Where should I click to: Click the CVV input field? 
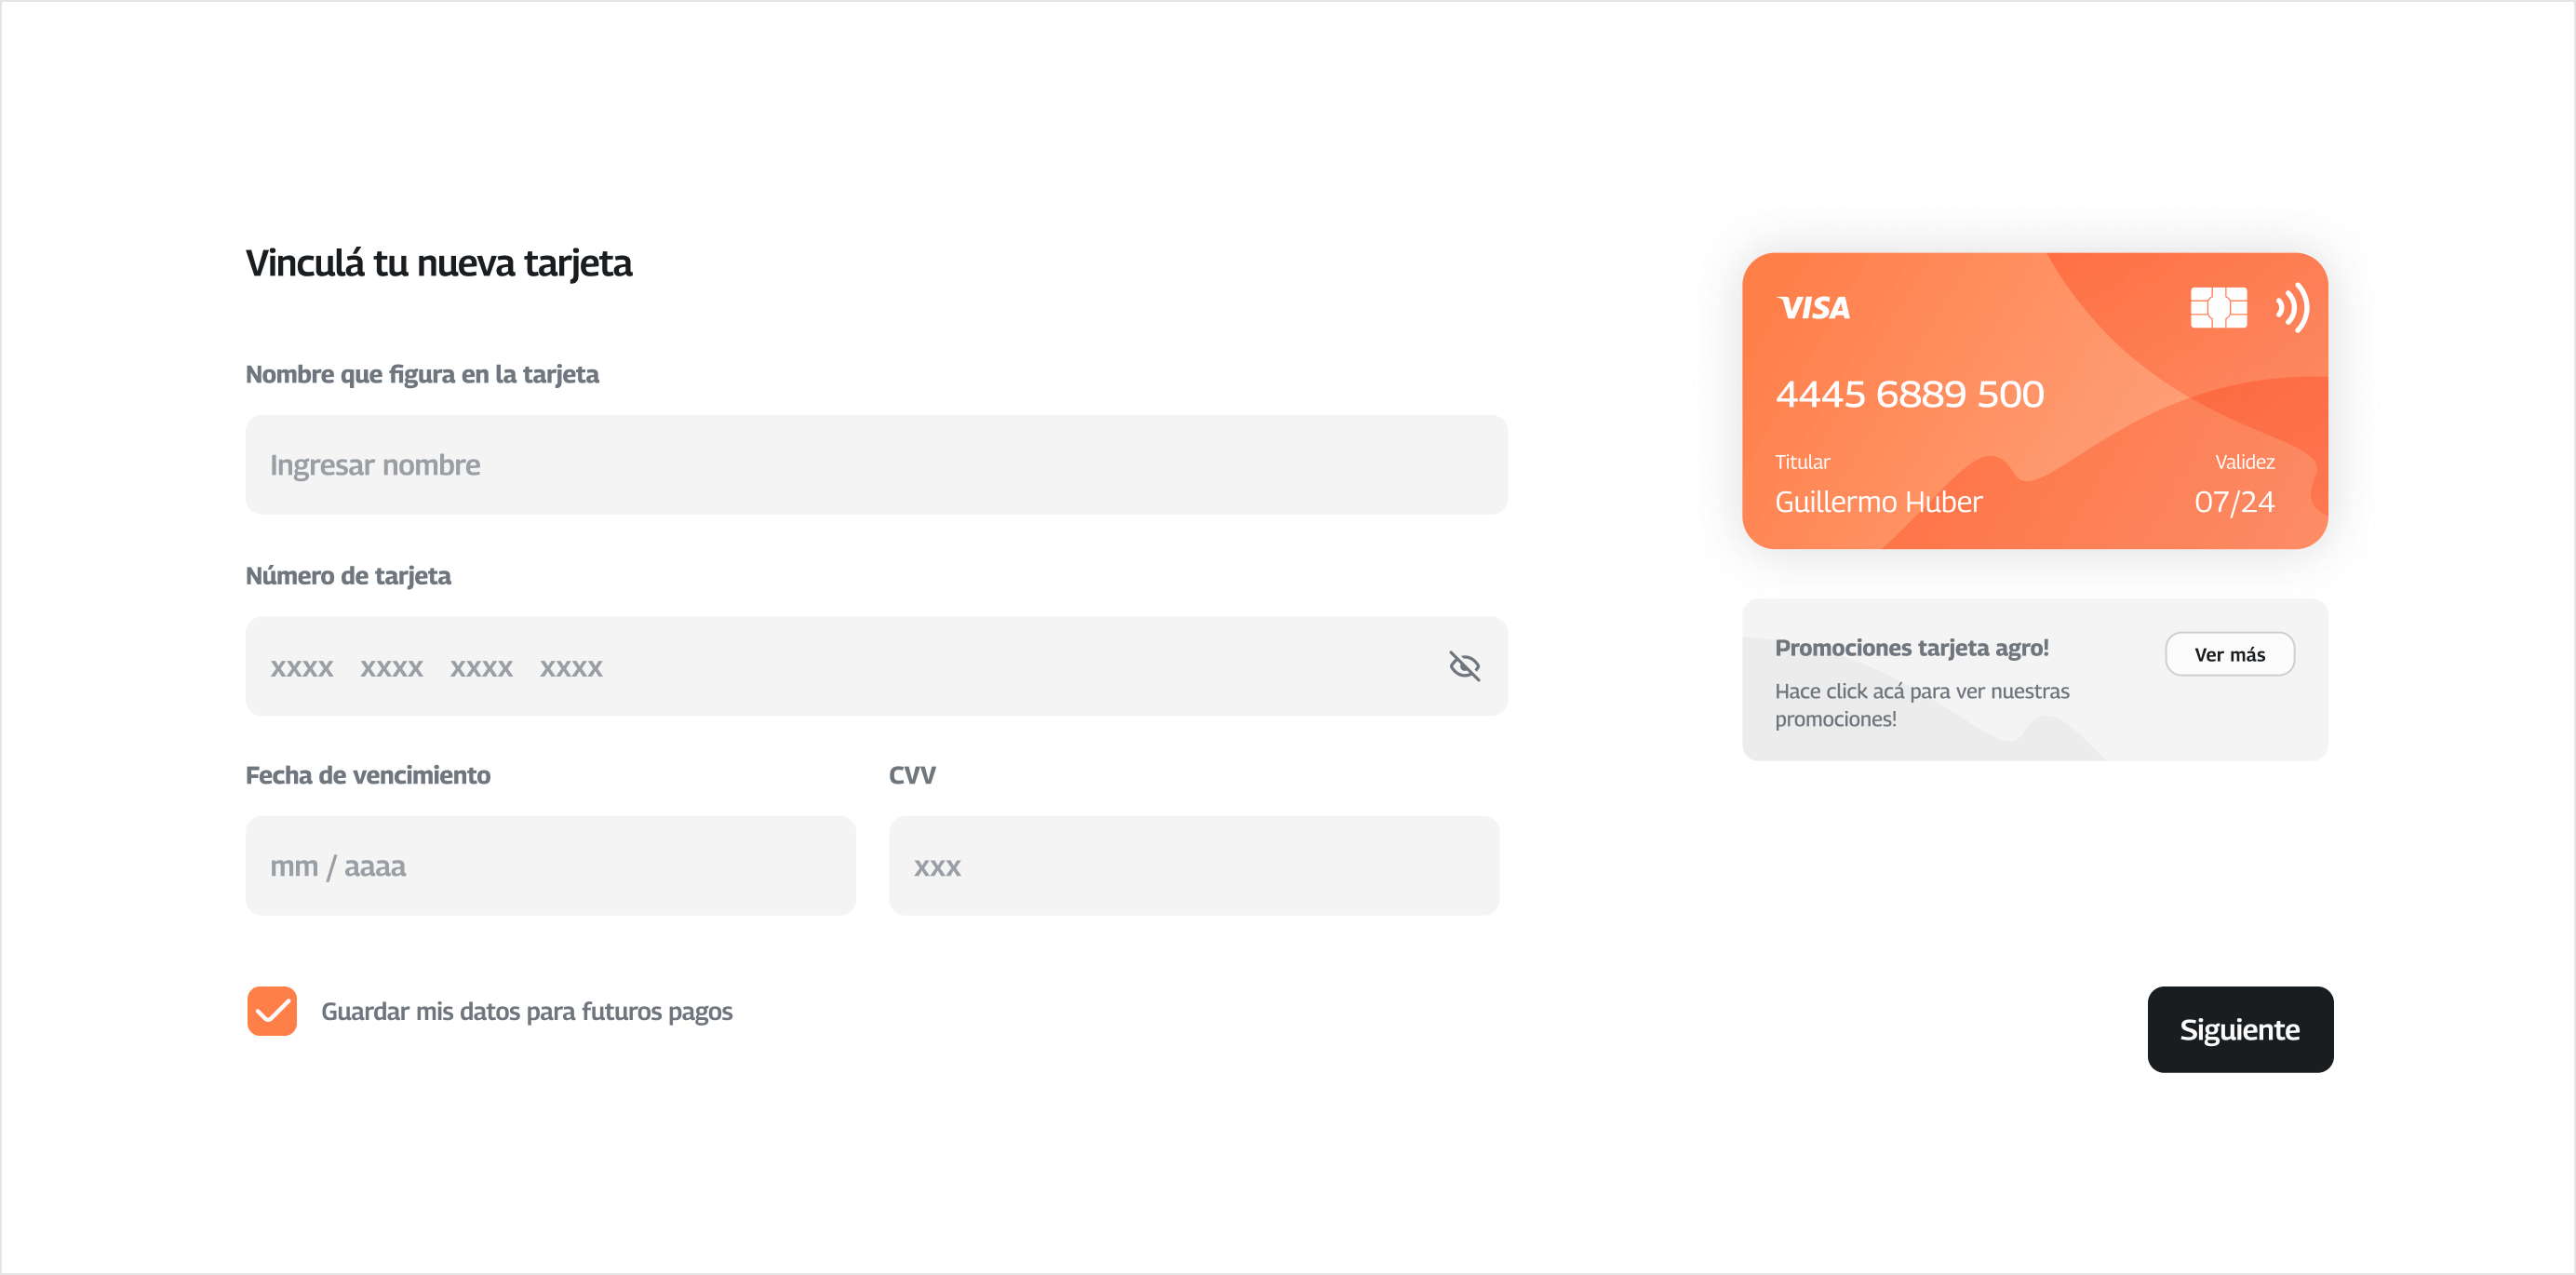1193,866
